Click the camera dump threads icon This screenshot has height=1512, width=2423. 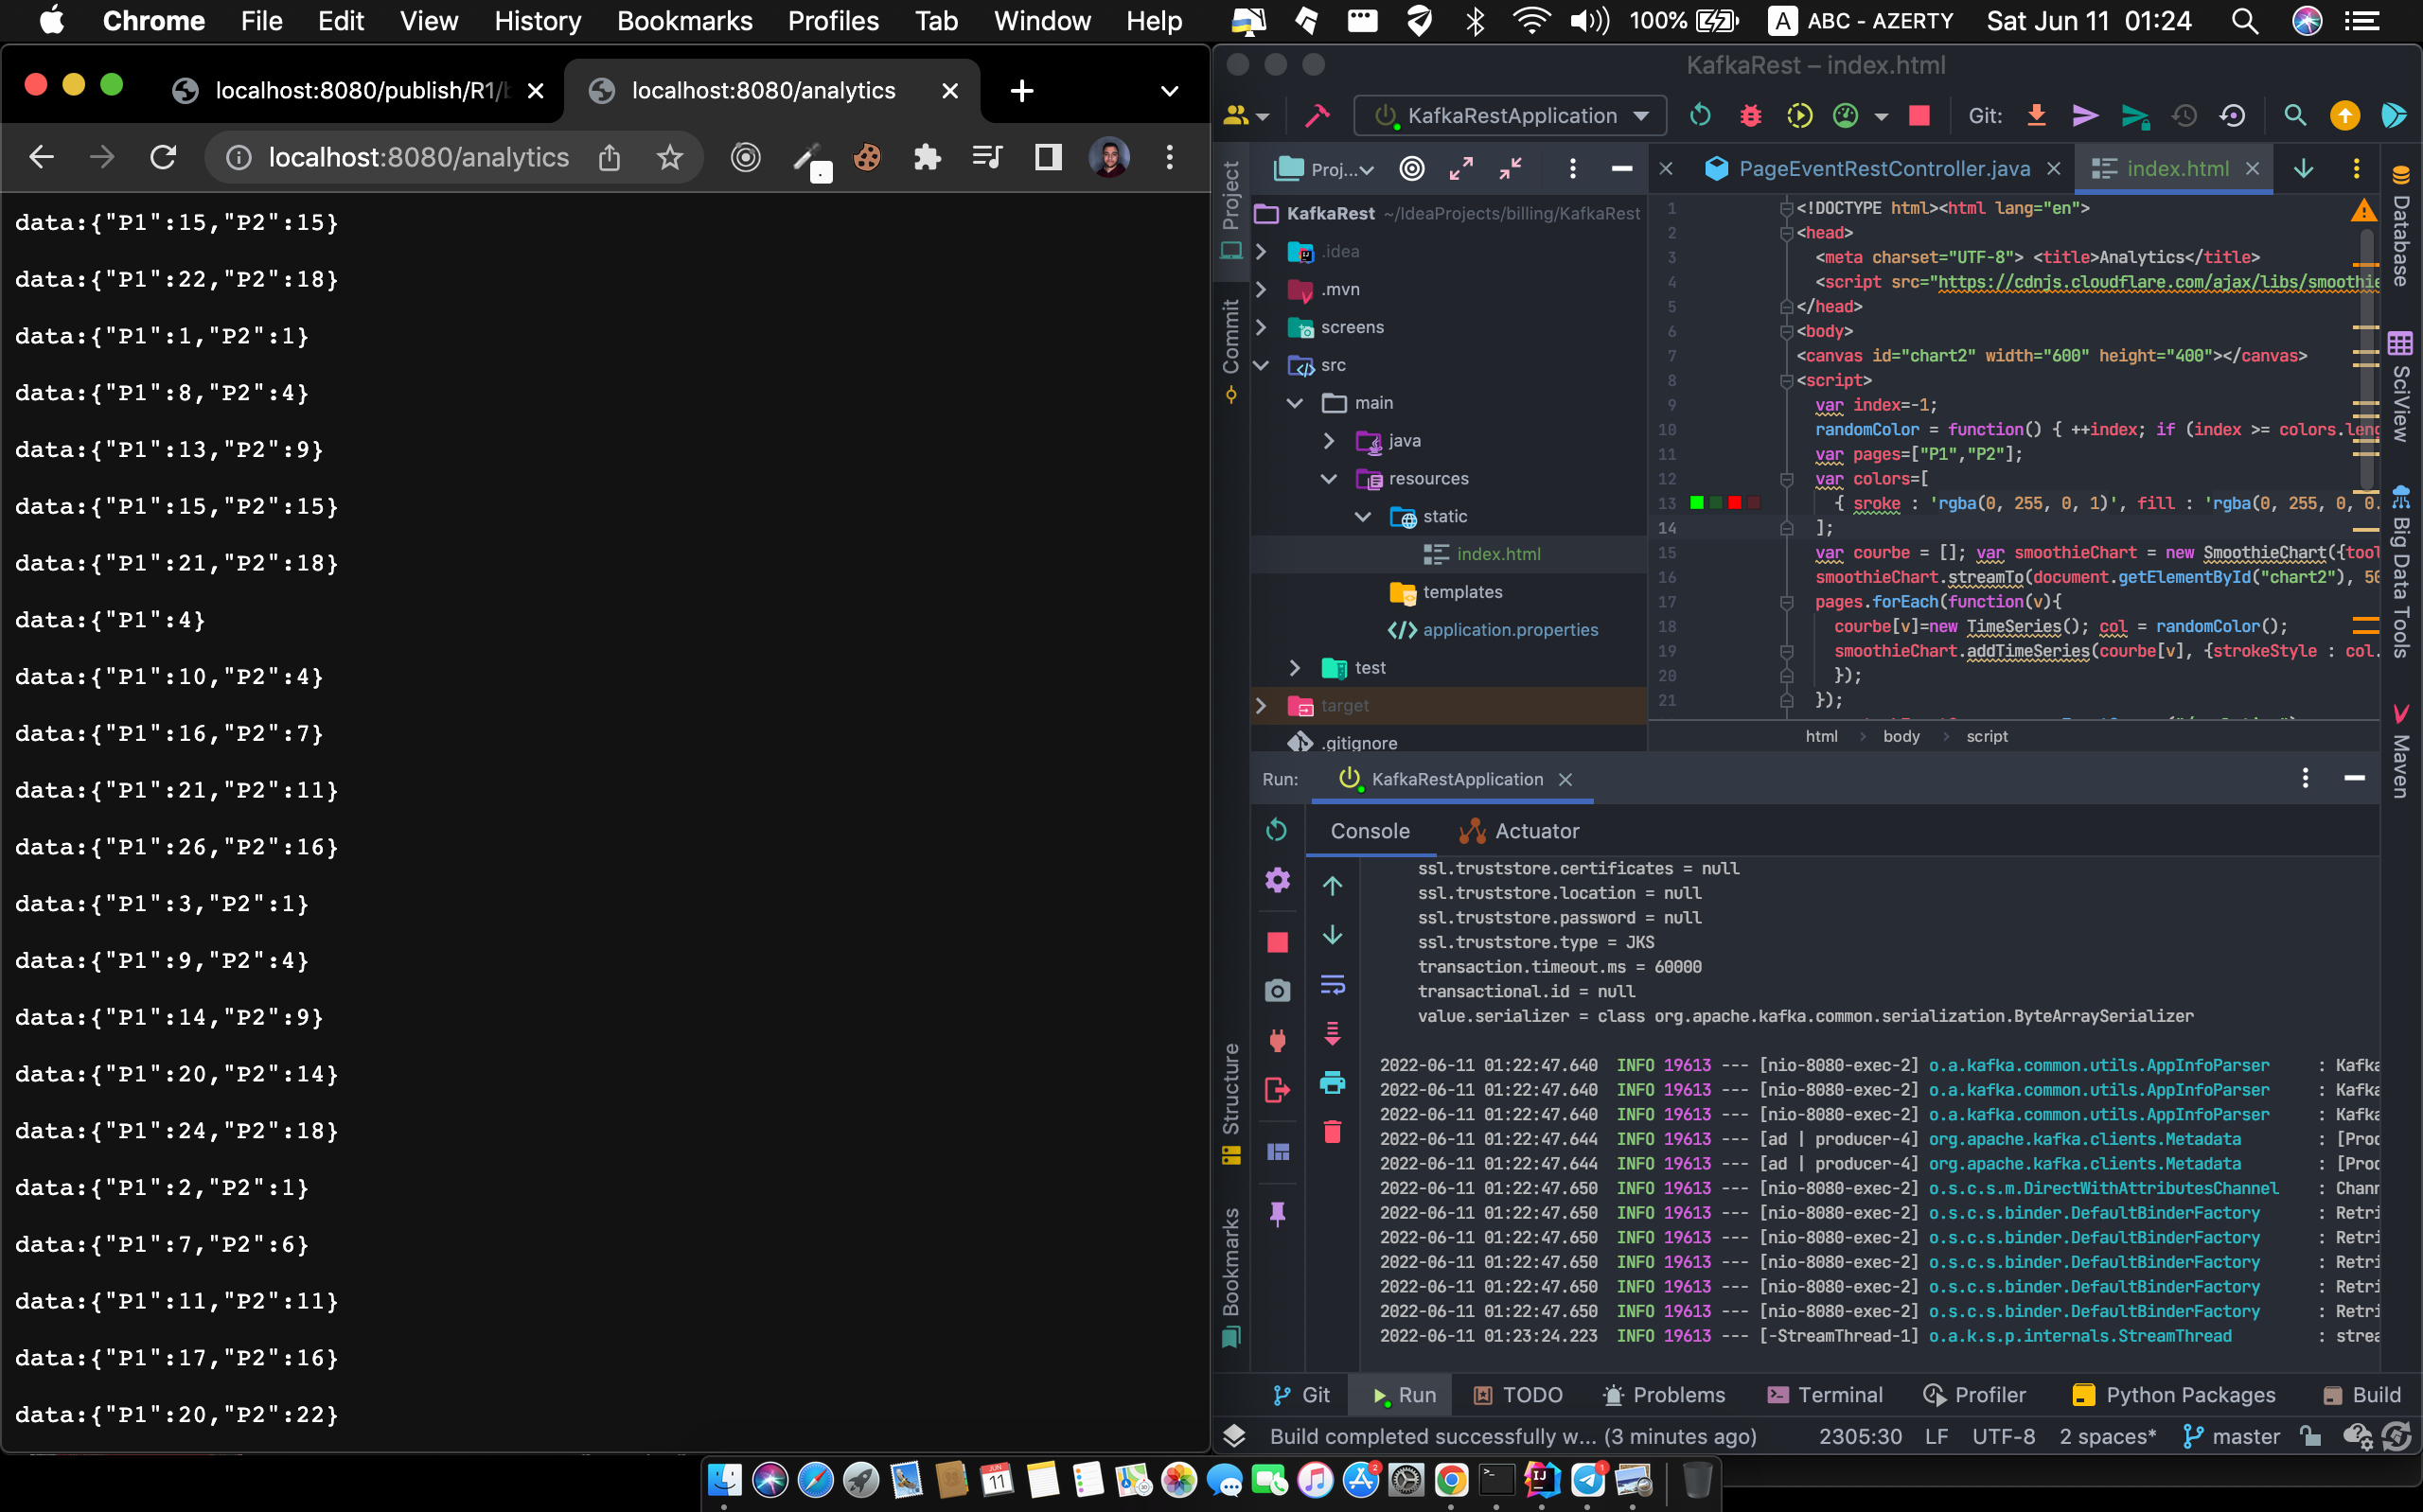(1277, 991)
